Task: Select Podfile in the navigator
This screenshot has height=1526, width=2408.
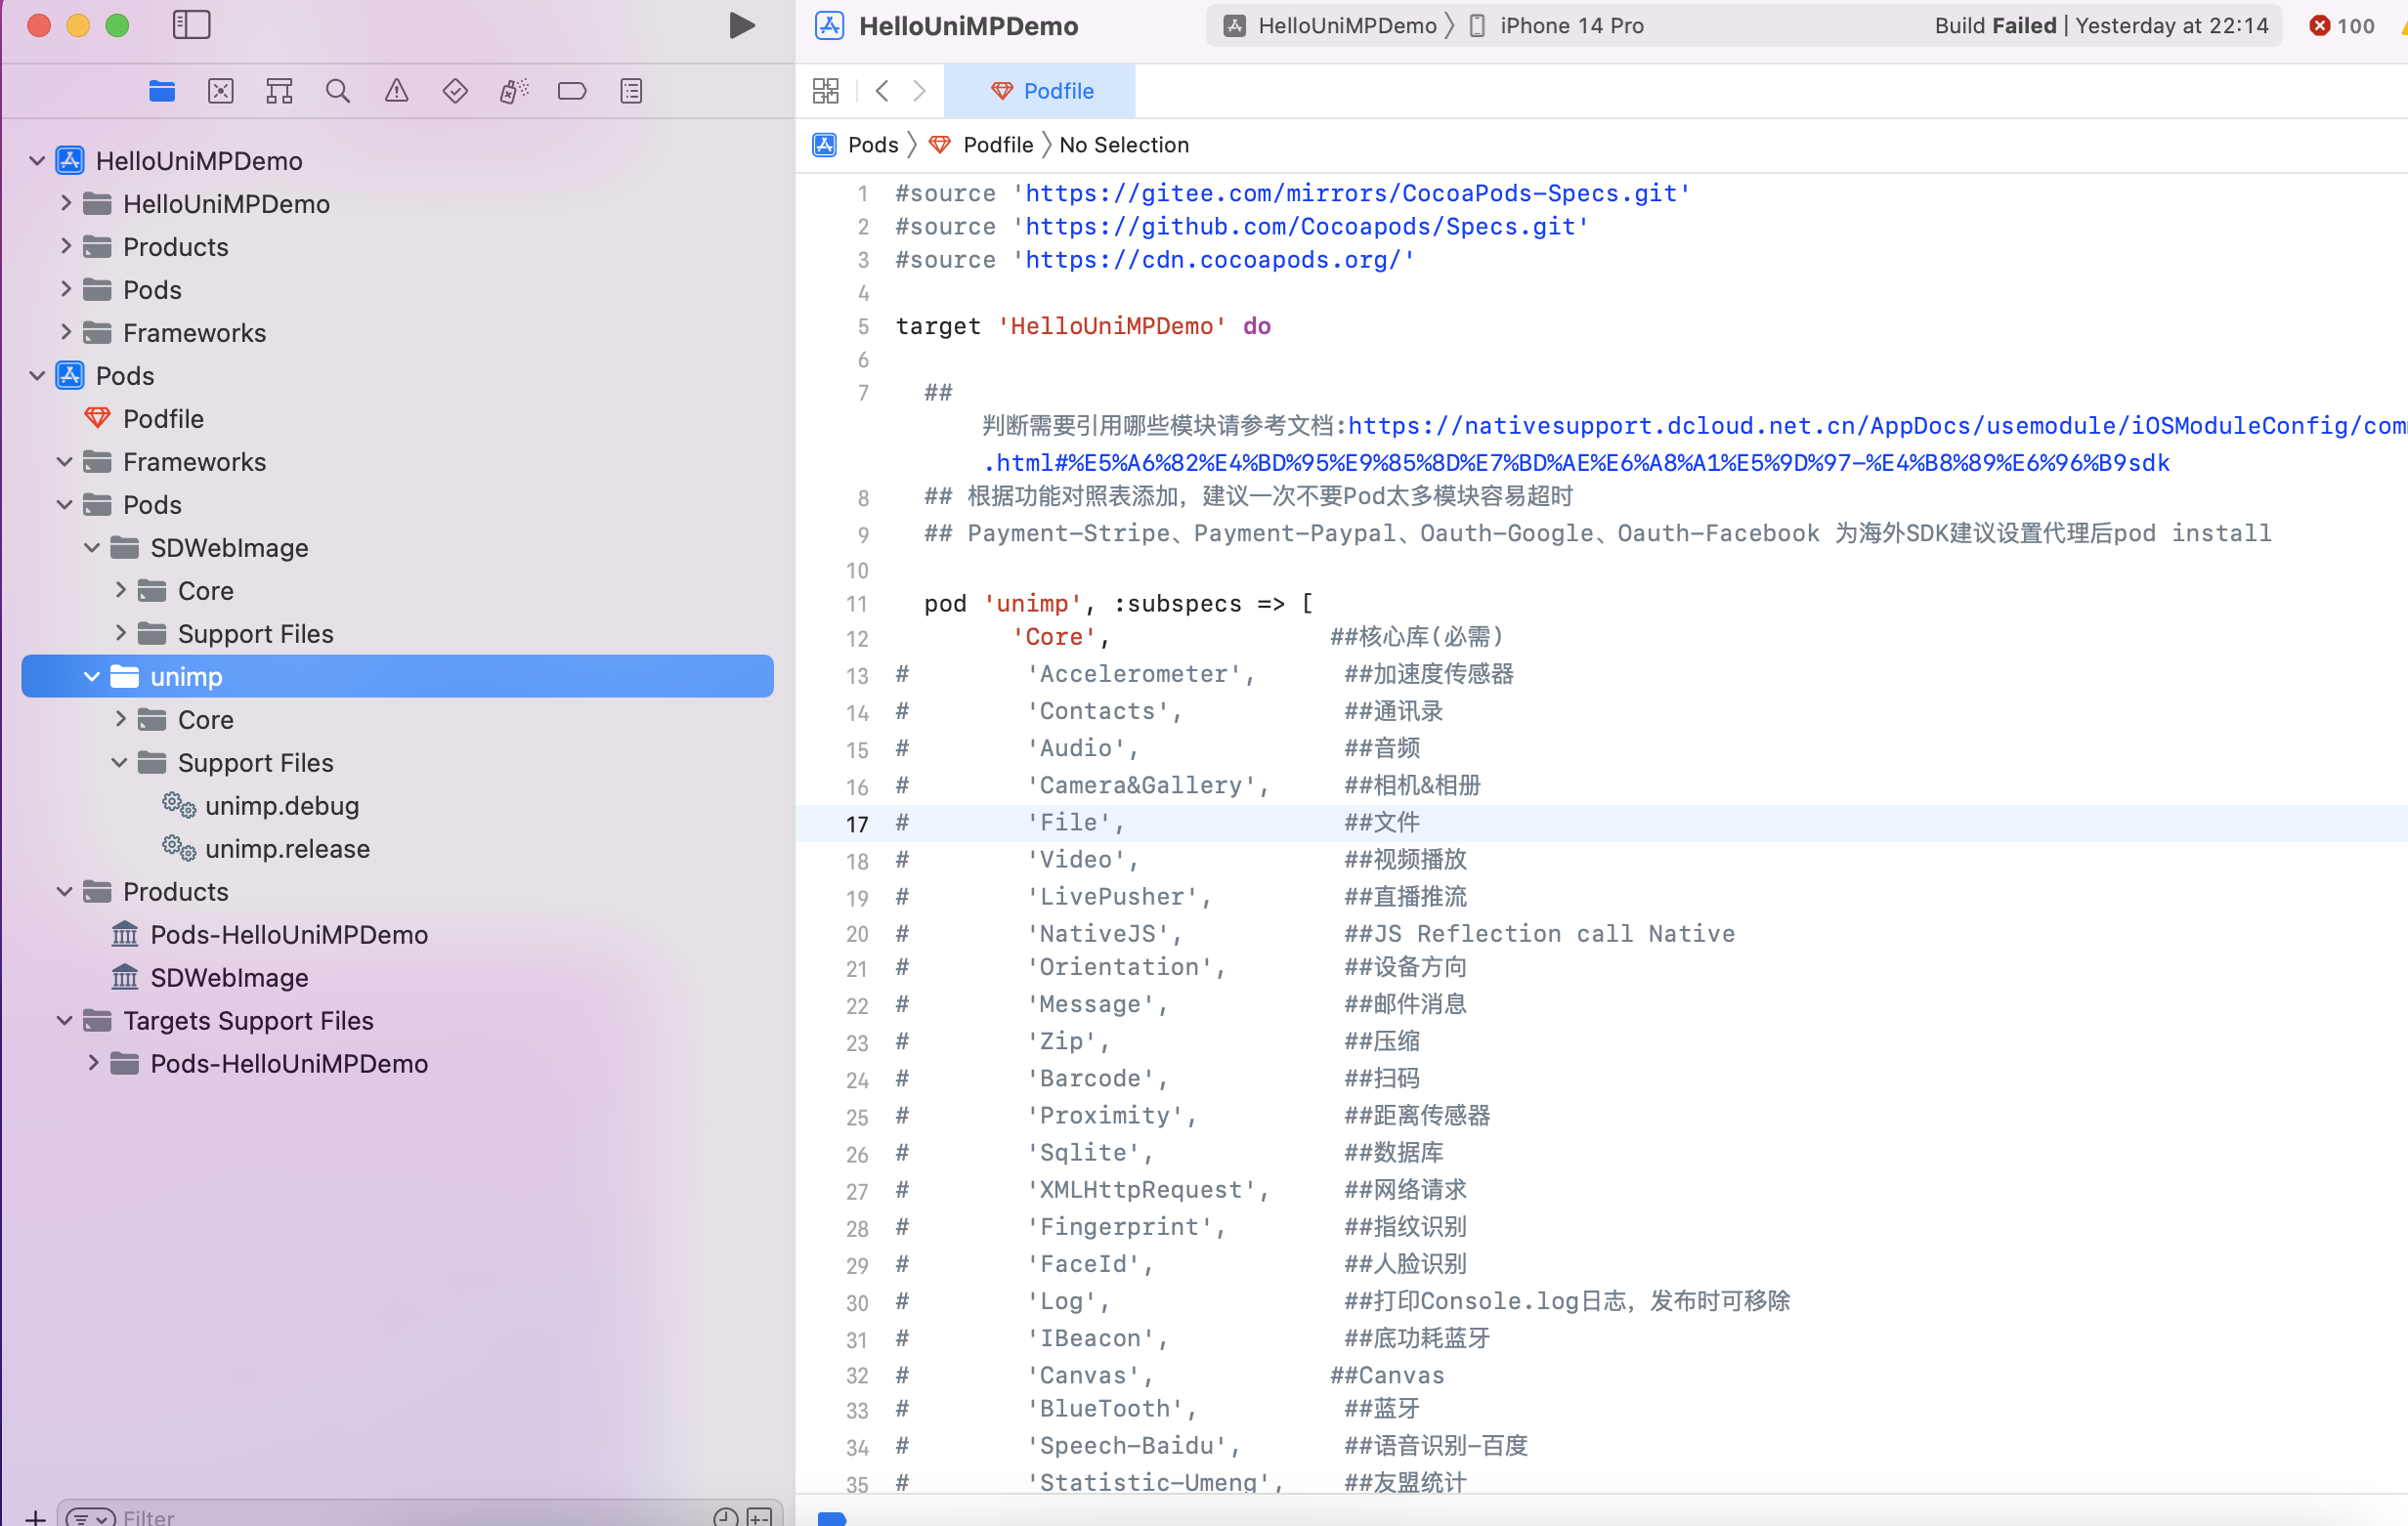Action: [163, 418]
